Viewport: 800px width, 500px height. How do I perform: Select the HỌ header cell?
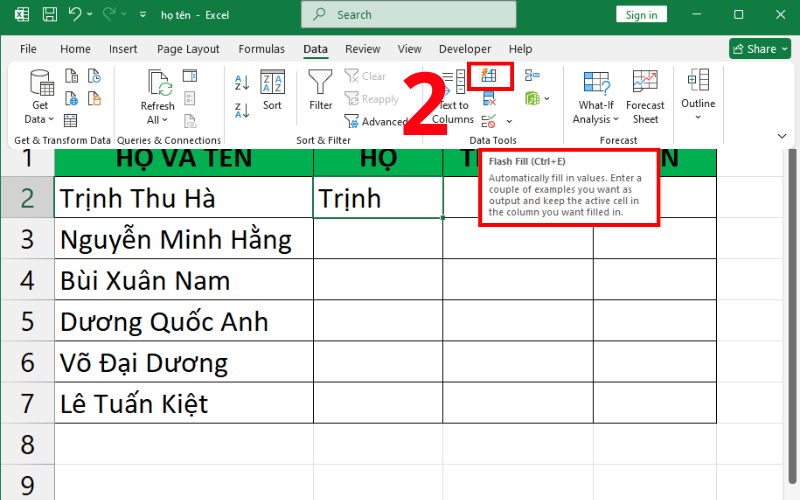coord(378,162)
